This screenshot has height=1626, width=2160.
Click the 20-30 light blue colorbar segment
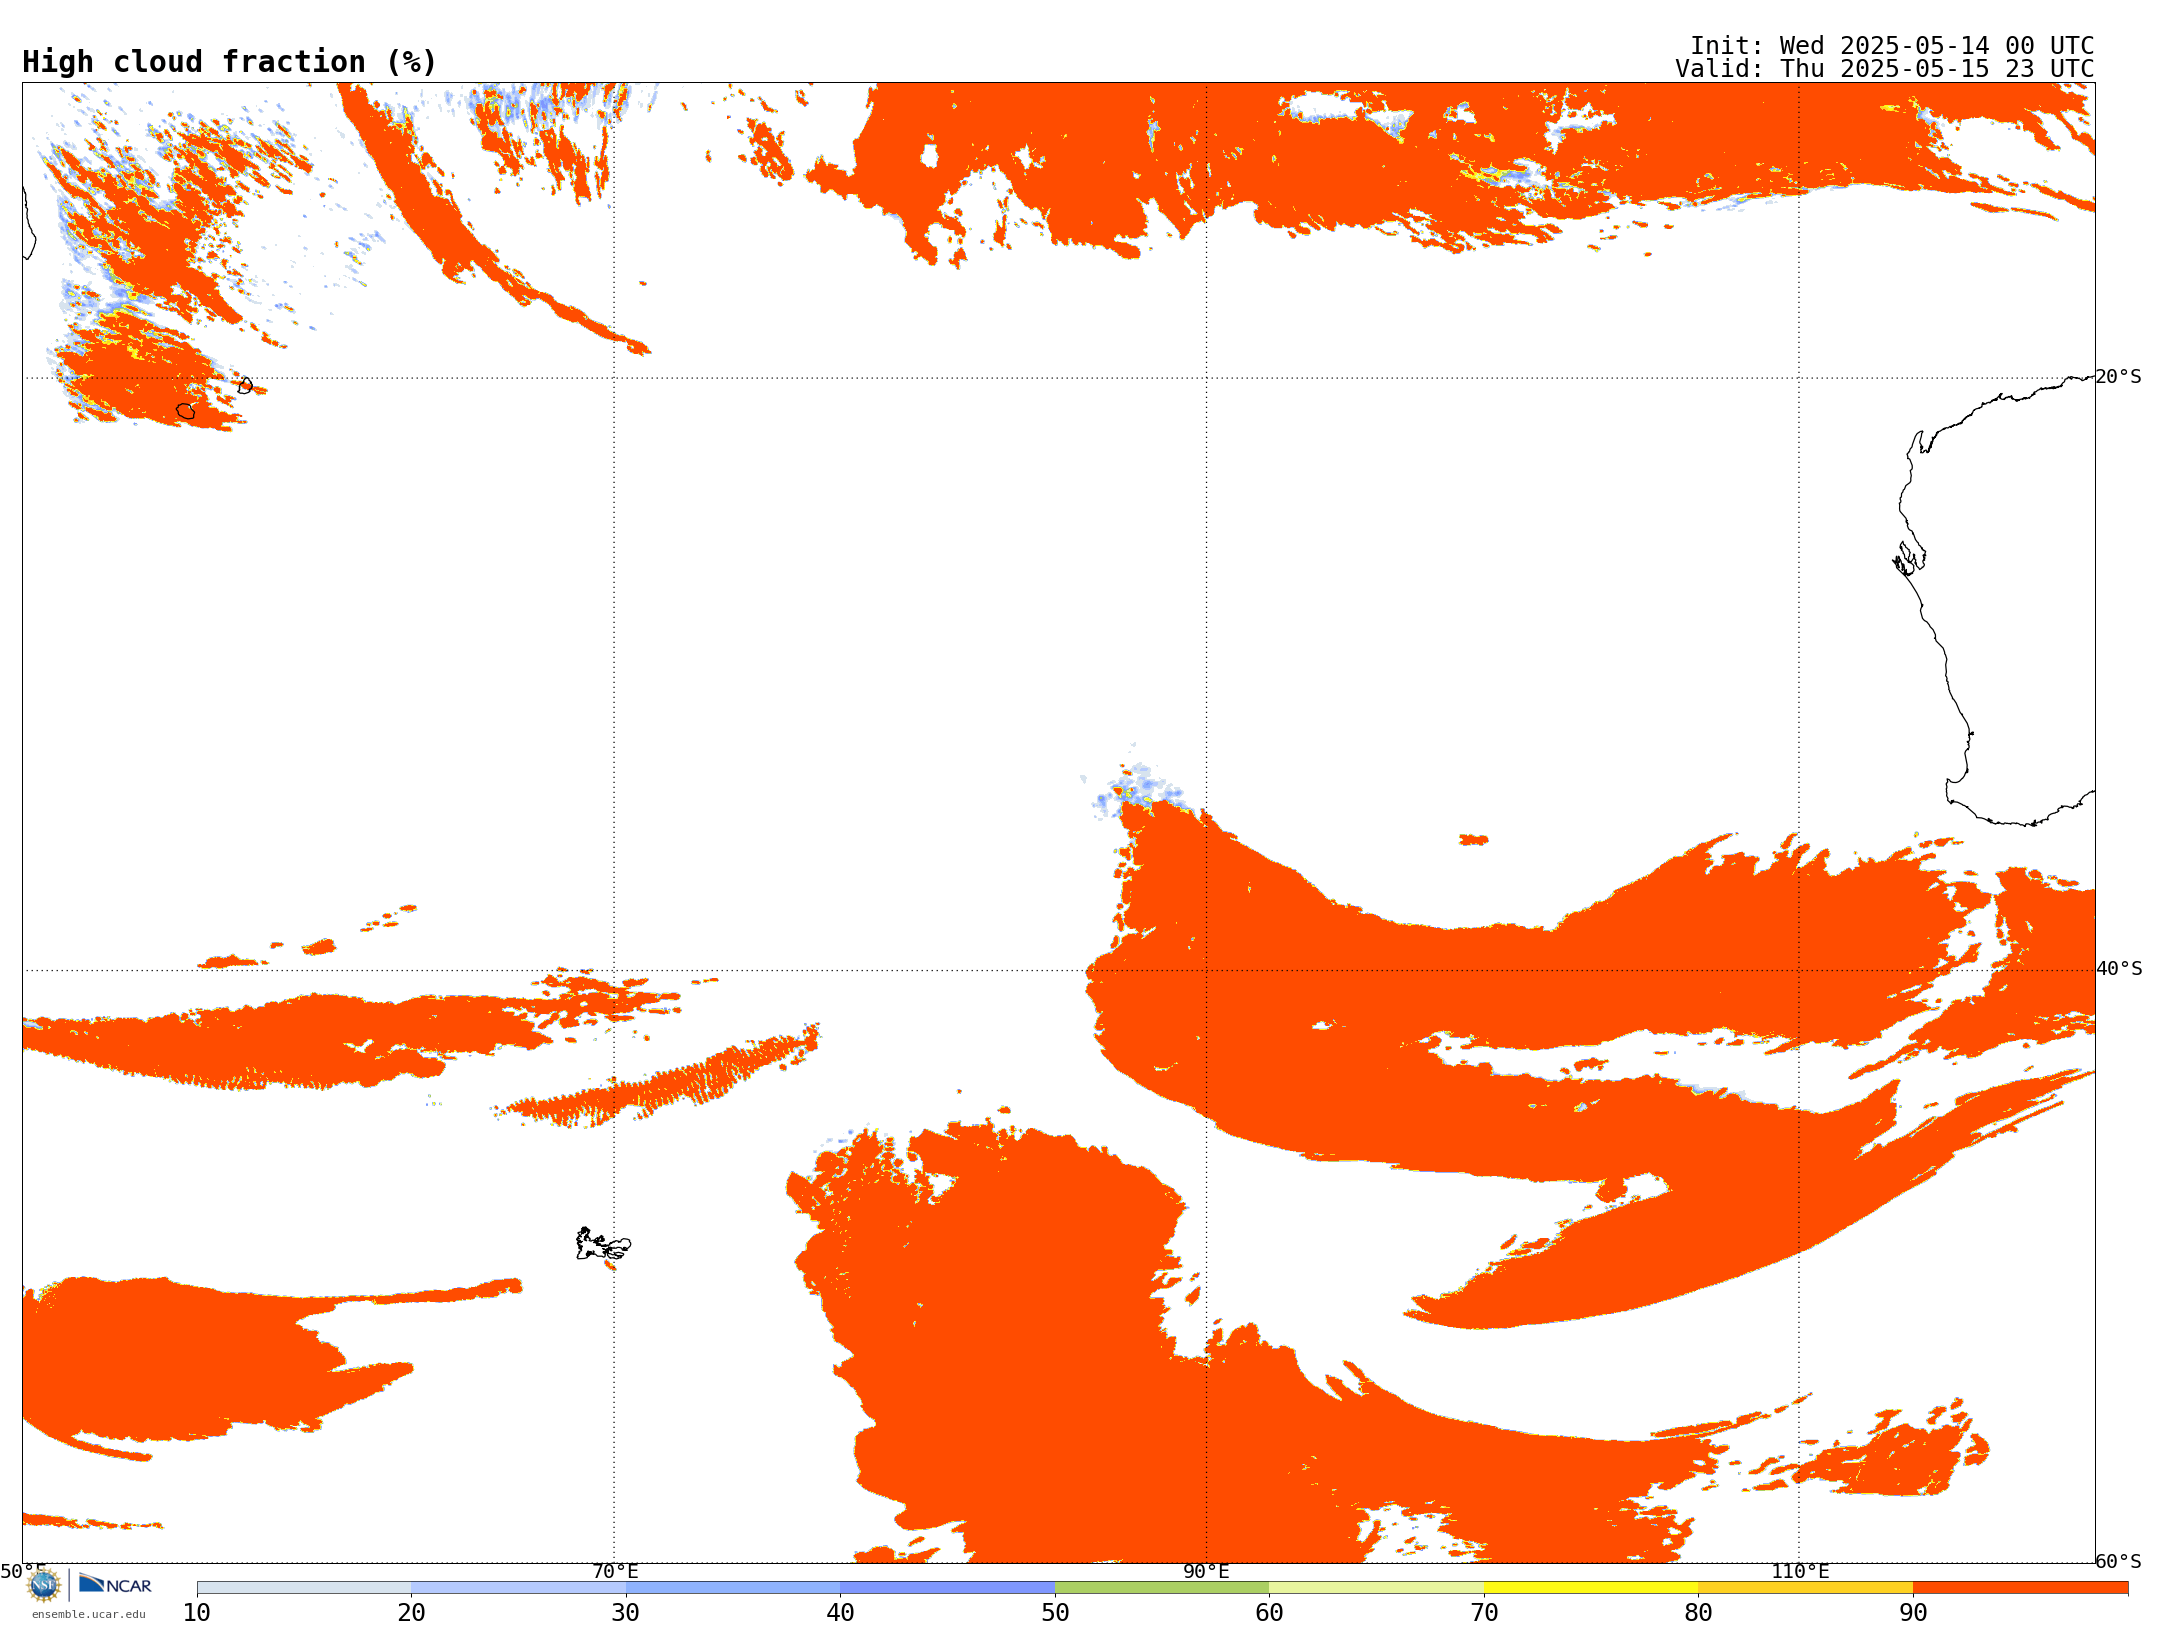tap(518, 1588)
